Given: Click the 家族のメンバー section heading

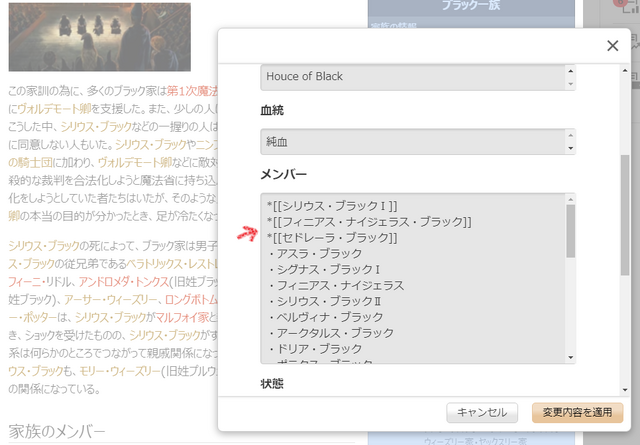Looking at the screenshot, I should click(x=57, y=431).
